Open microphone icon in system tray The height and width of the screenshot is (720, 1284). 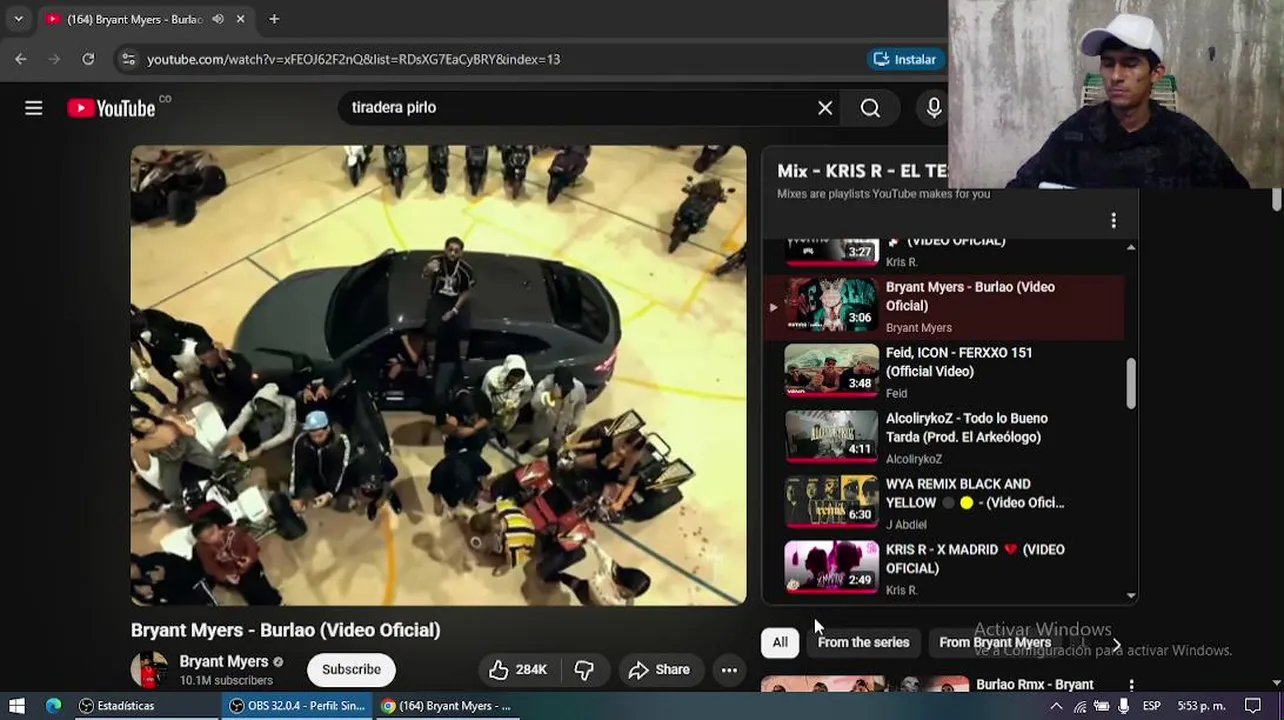1124,706
